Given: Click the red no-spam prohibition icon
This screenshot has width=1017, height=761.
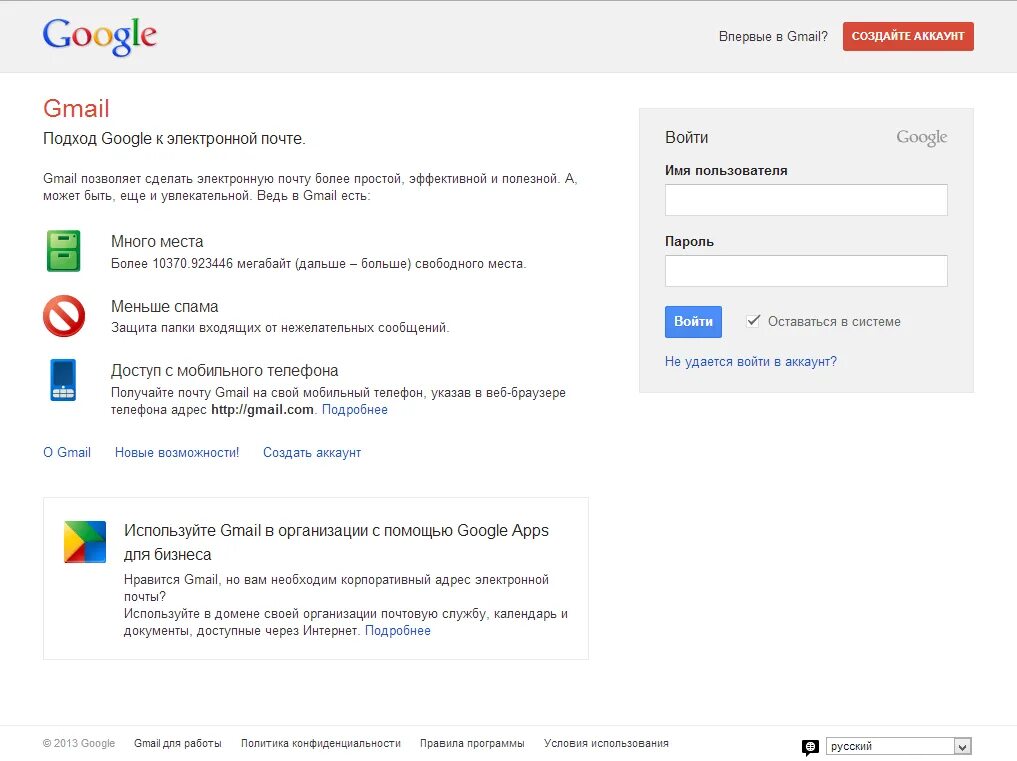Looking at the screenshot, I should click(64, 316).
